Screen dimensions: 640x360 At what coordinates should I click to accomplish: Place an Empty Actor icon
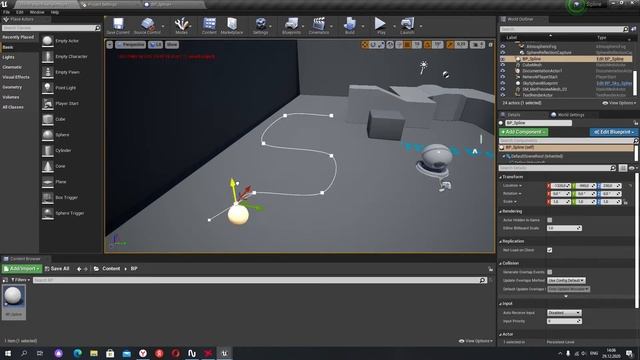(48, 41)
